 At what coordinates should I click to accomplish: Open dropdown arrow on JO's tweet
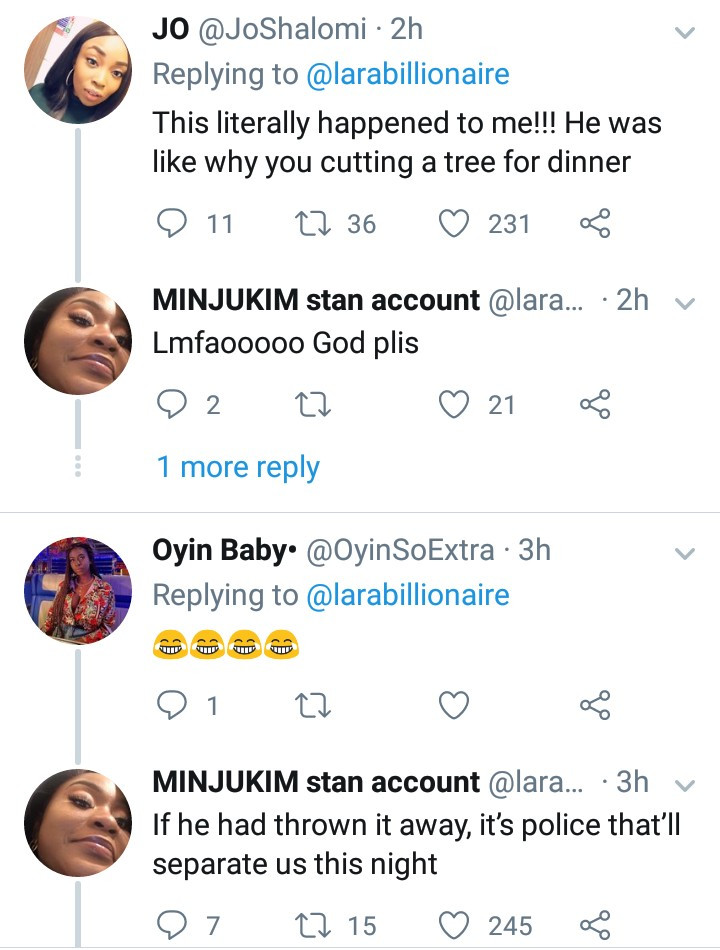685,33
